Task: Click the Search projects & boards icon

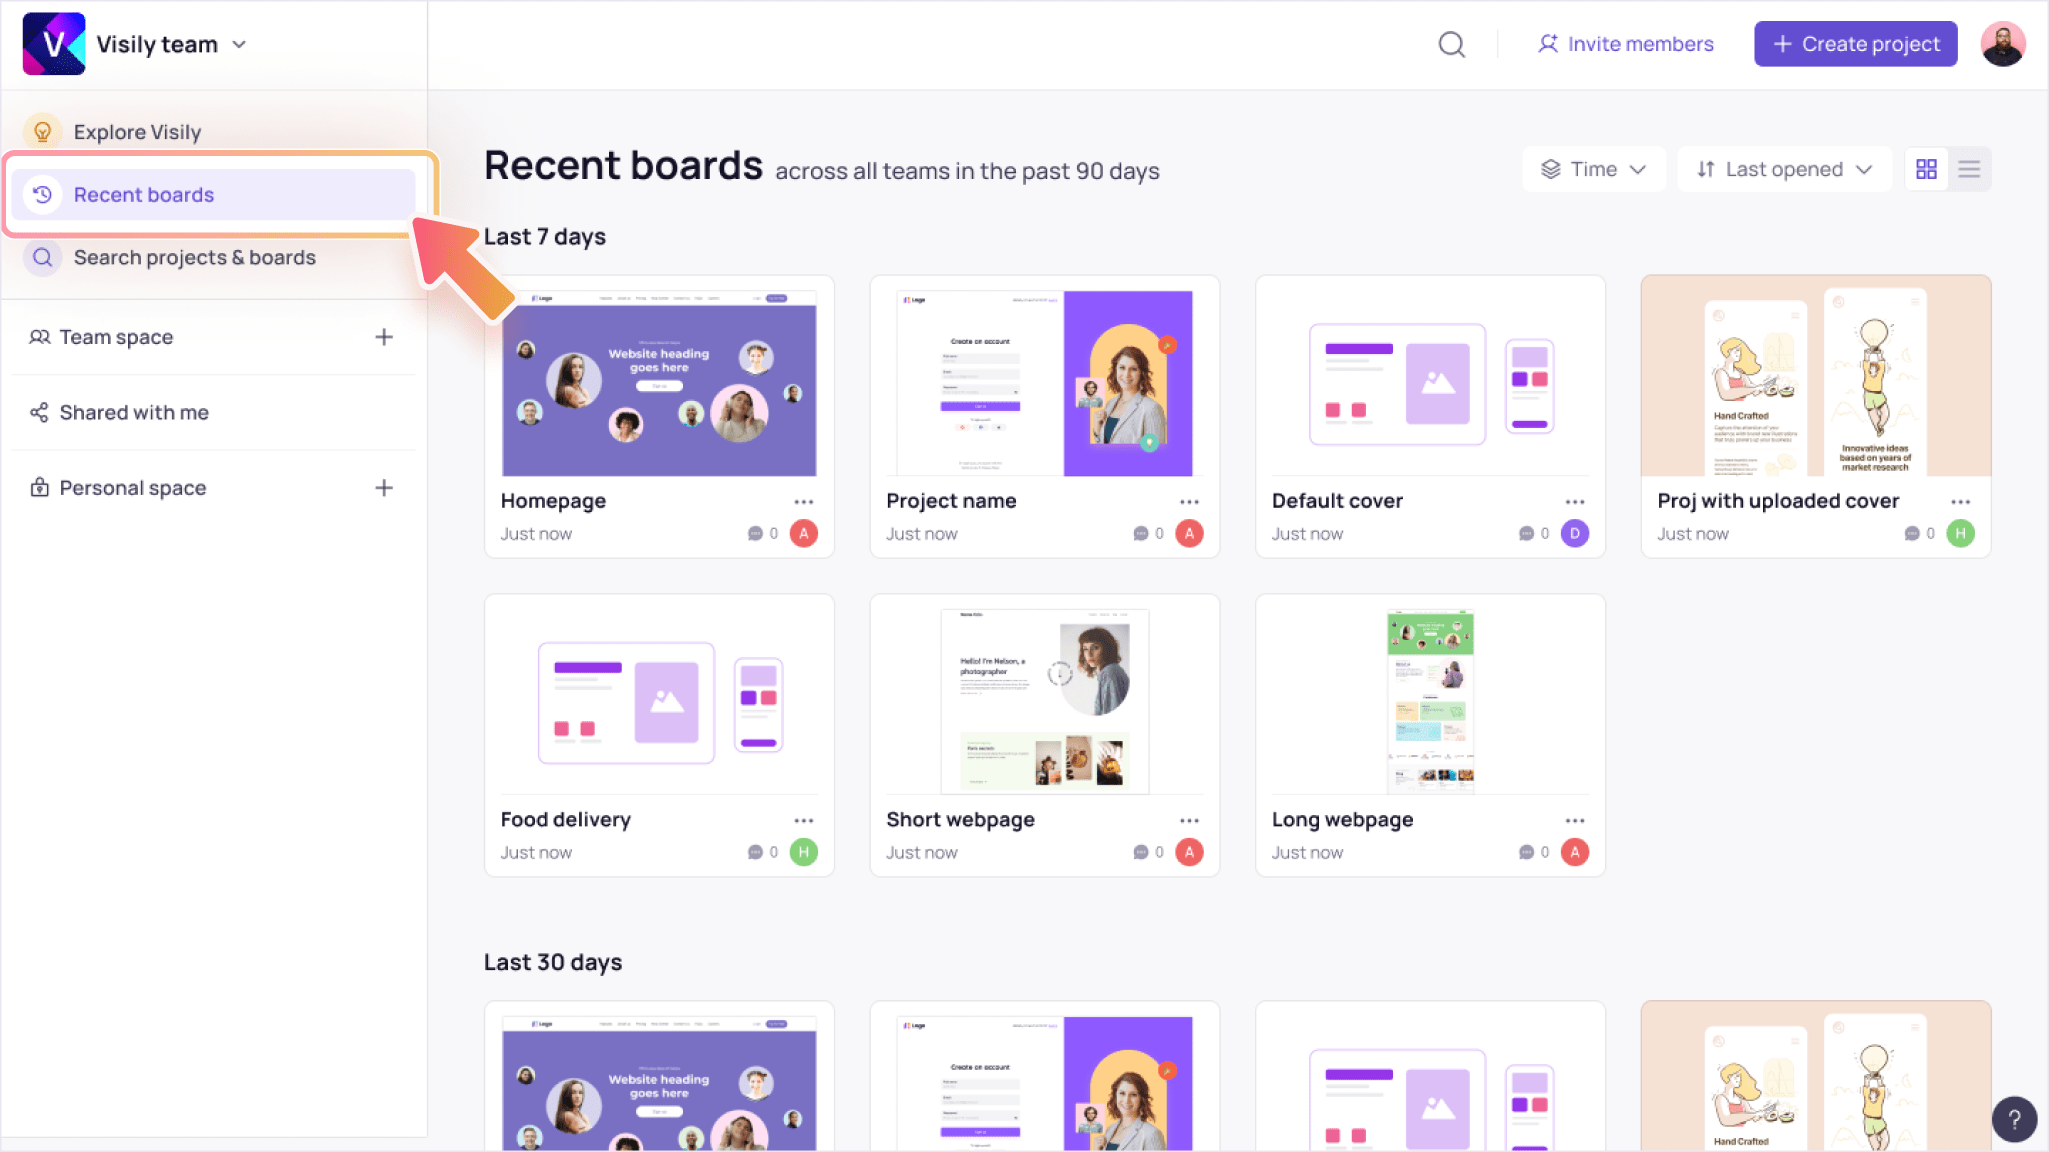Action: click(42, 257)
